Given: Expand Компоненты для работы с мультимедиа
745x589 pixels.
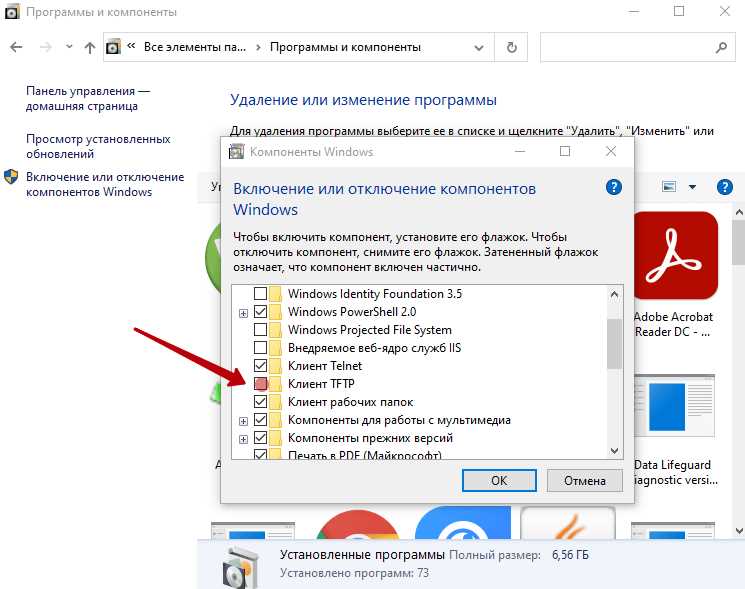Looking at the screenshot, I should point(243,421).
